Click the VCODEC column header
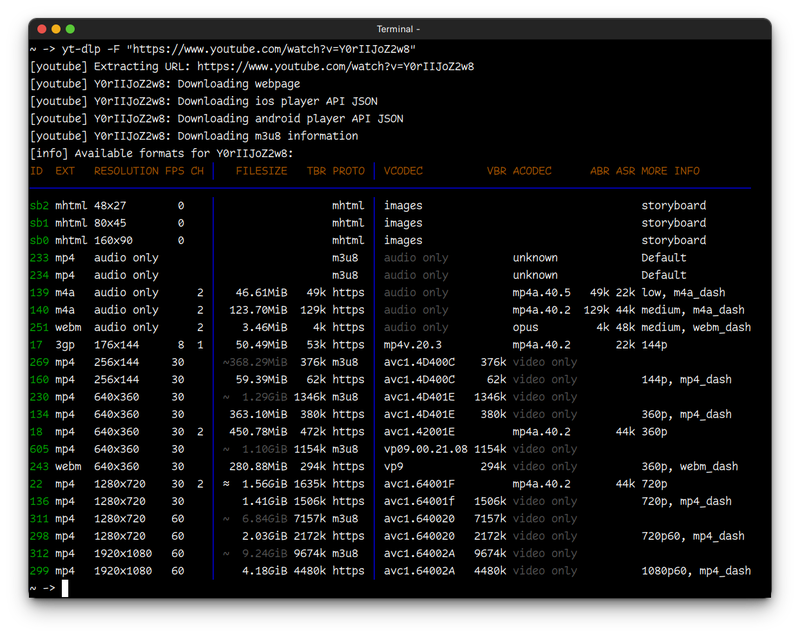The image size is (800, 637). point(403,171)
